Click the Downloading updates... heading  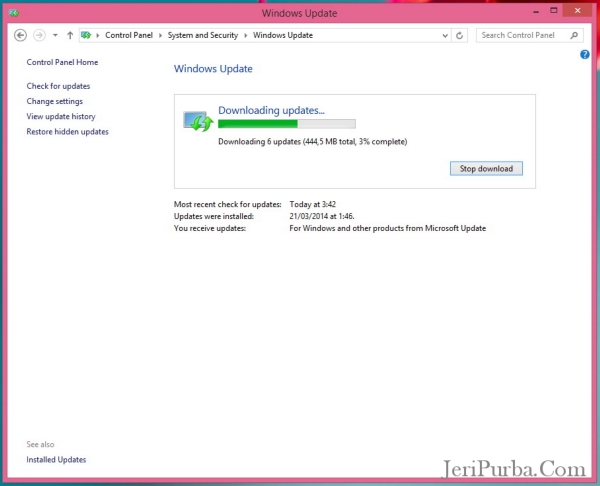tap(271, 110)
